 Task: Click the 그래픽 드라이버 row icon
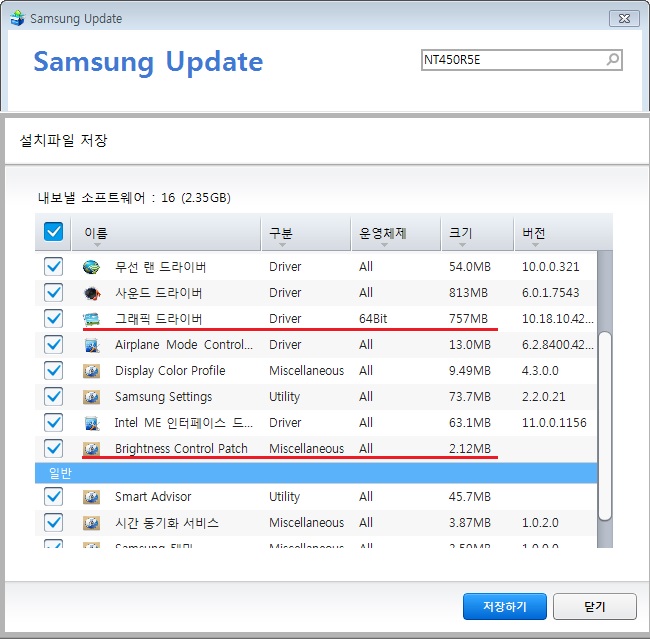click(x=91, y=319)
